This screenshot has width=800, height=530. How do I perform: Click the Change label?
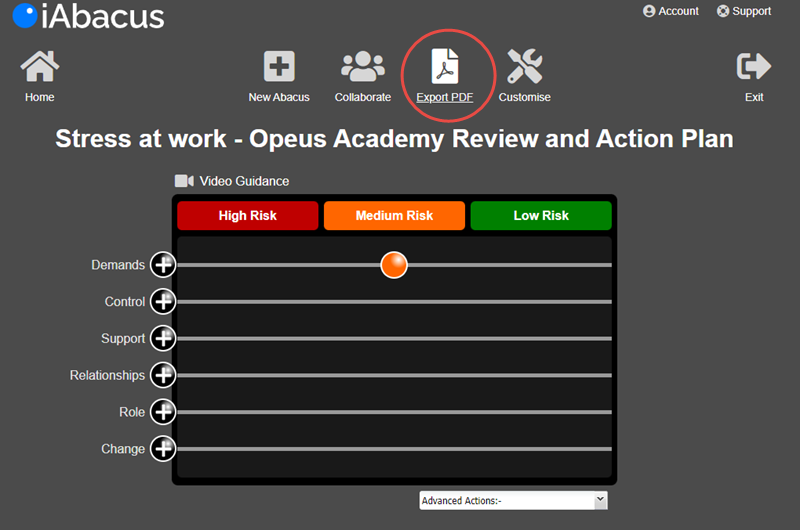[x=123, y=449]
